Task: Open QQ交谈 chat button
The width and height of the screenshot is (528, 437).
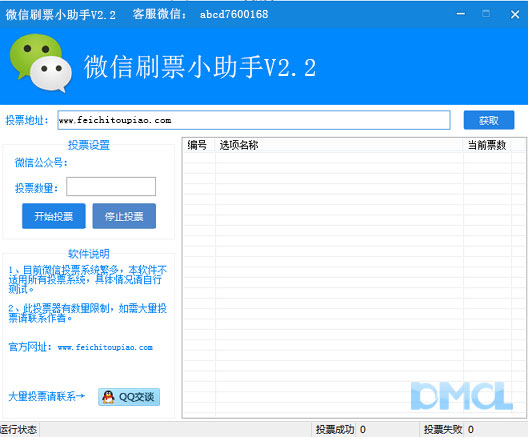Action: point(129,397)
